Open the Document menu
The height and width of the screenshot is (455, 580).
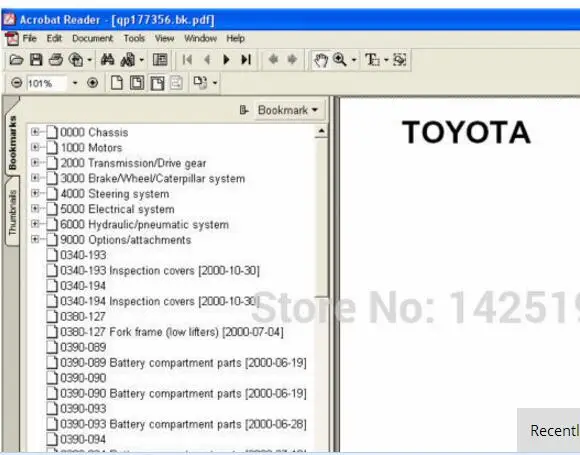[92, 38]
